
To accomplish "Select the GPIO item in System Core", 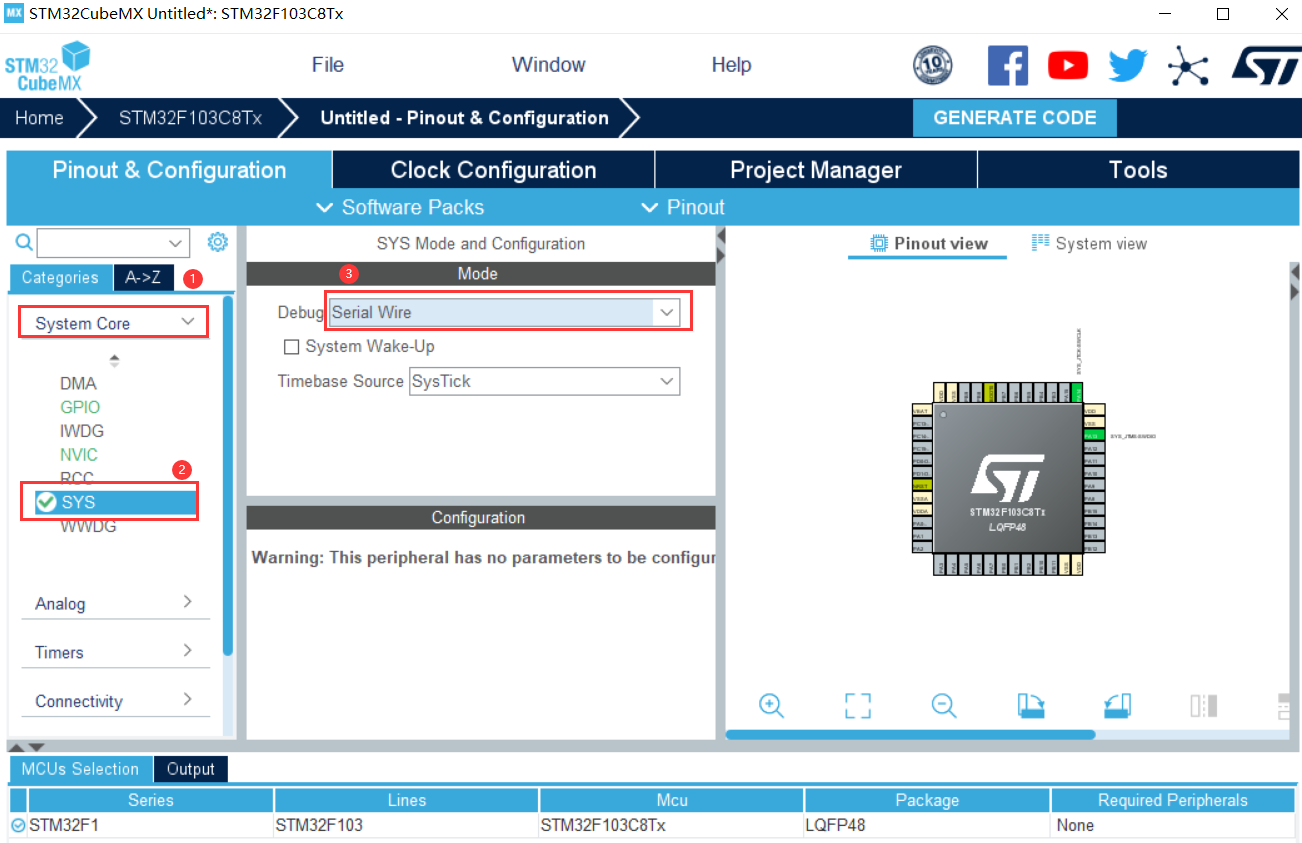I will 78,407.
